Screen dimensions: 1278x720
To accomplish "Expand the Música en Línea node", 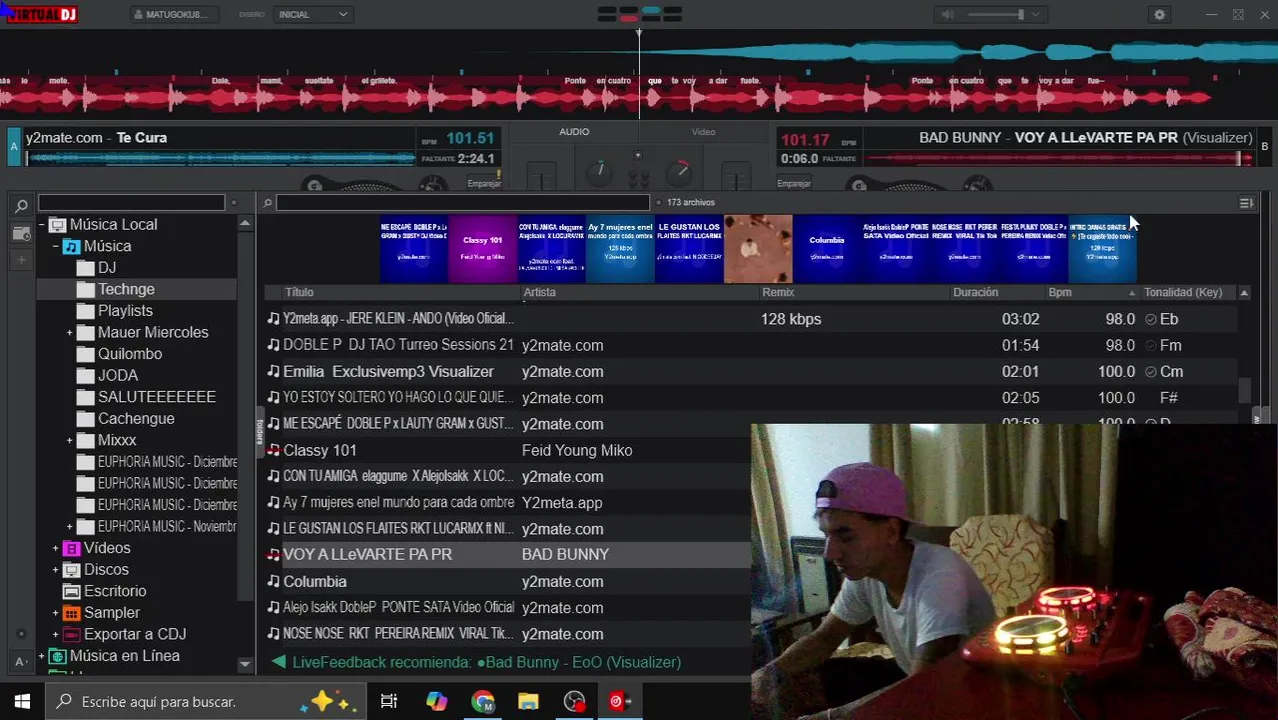I will point(41,656).
